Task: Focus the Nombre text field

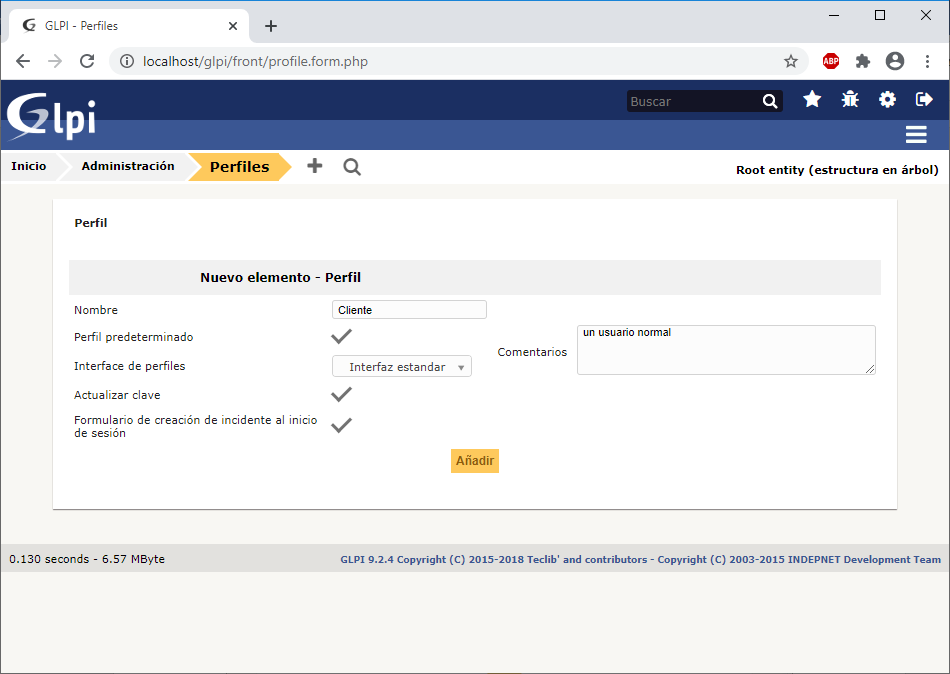Action: coord(409,310)
